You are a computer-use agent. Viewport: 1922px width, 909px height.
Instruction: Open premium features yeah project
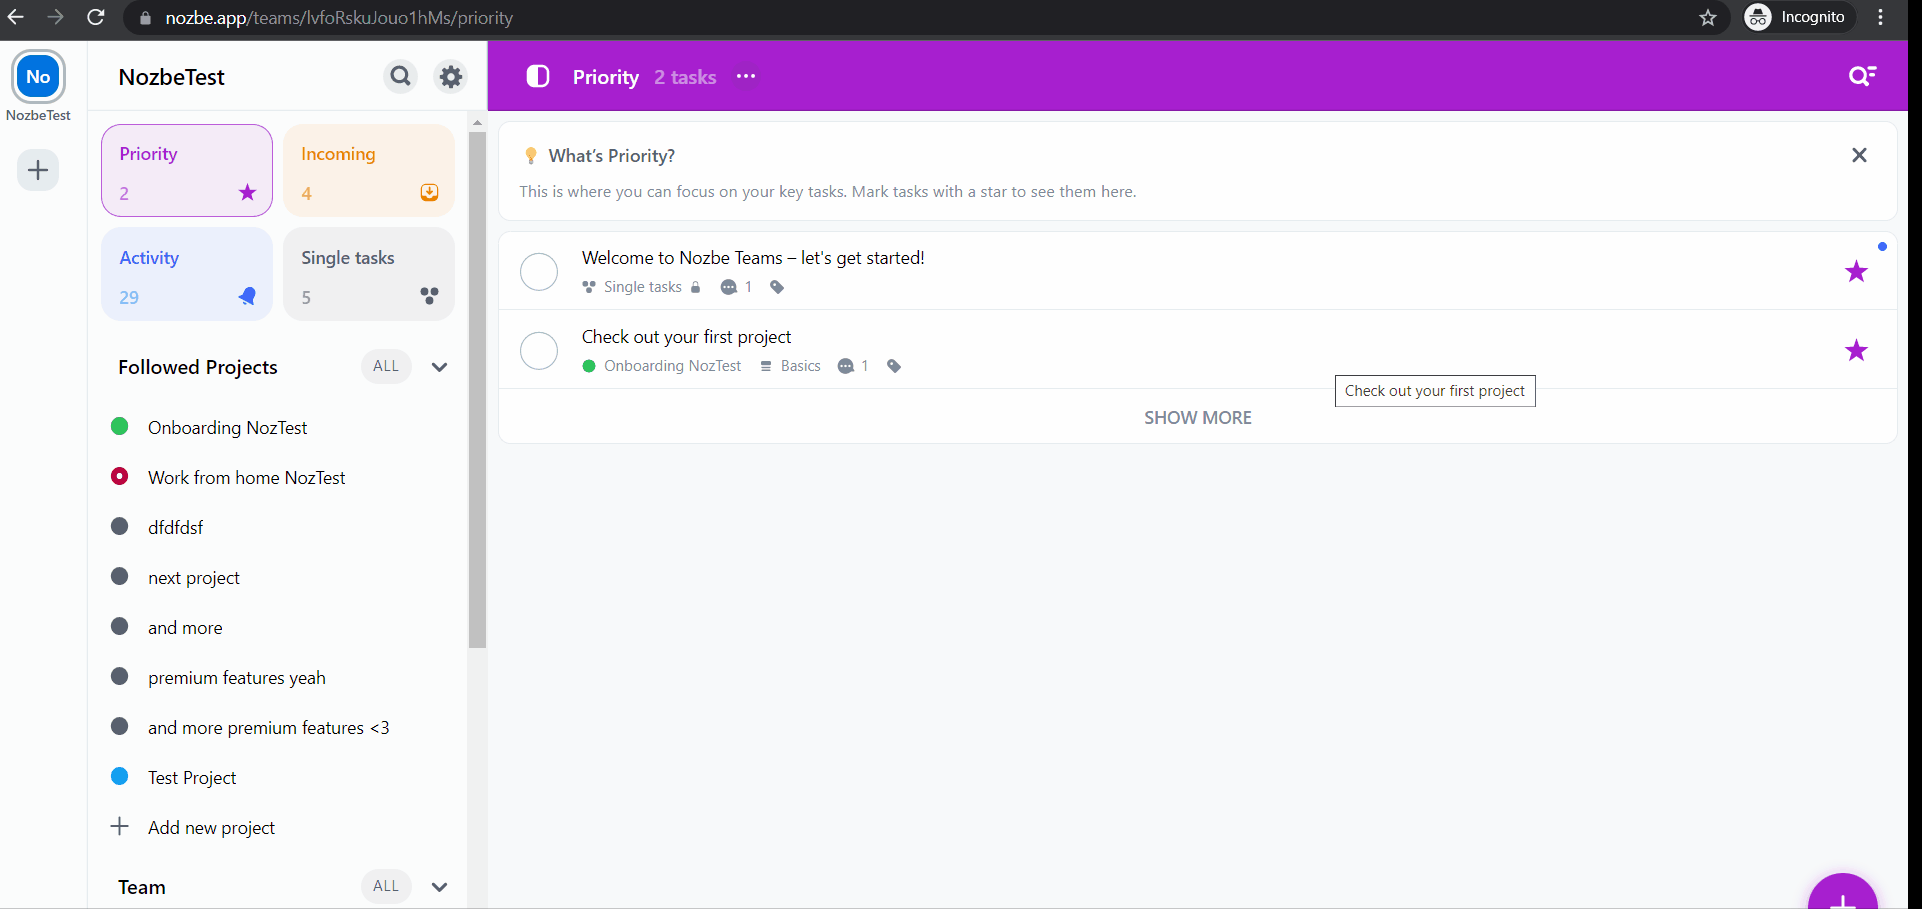pyautogui.click(x=237, y=677)
